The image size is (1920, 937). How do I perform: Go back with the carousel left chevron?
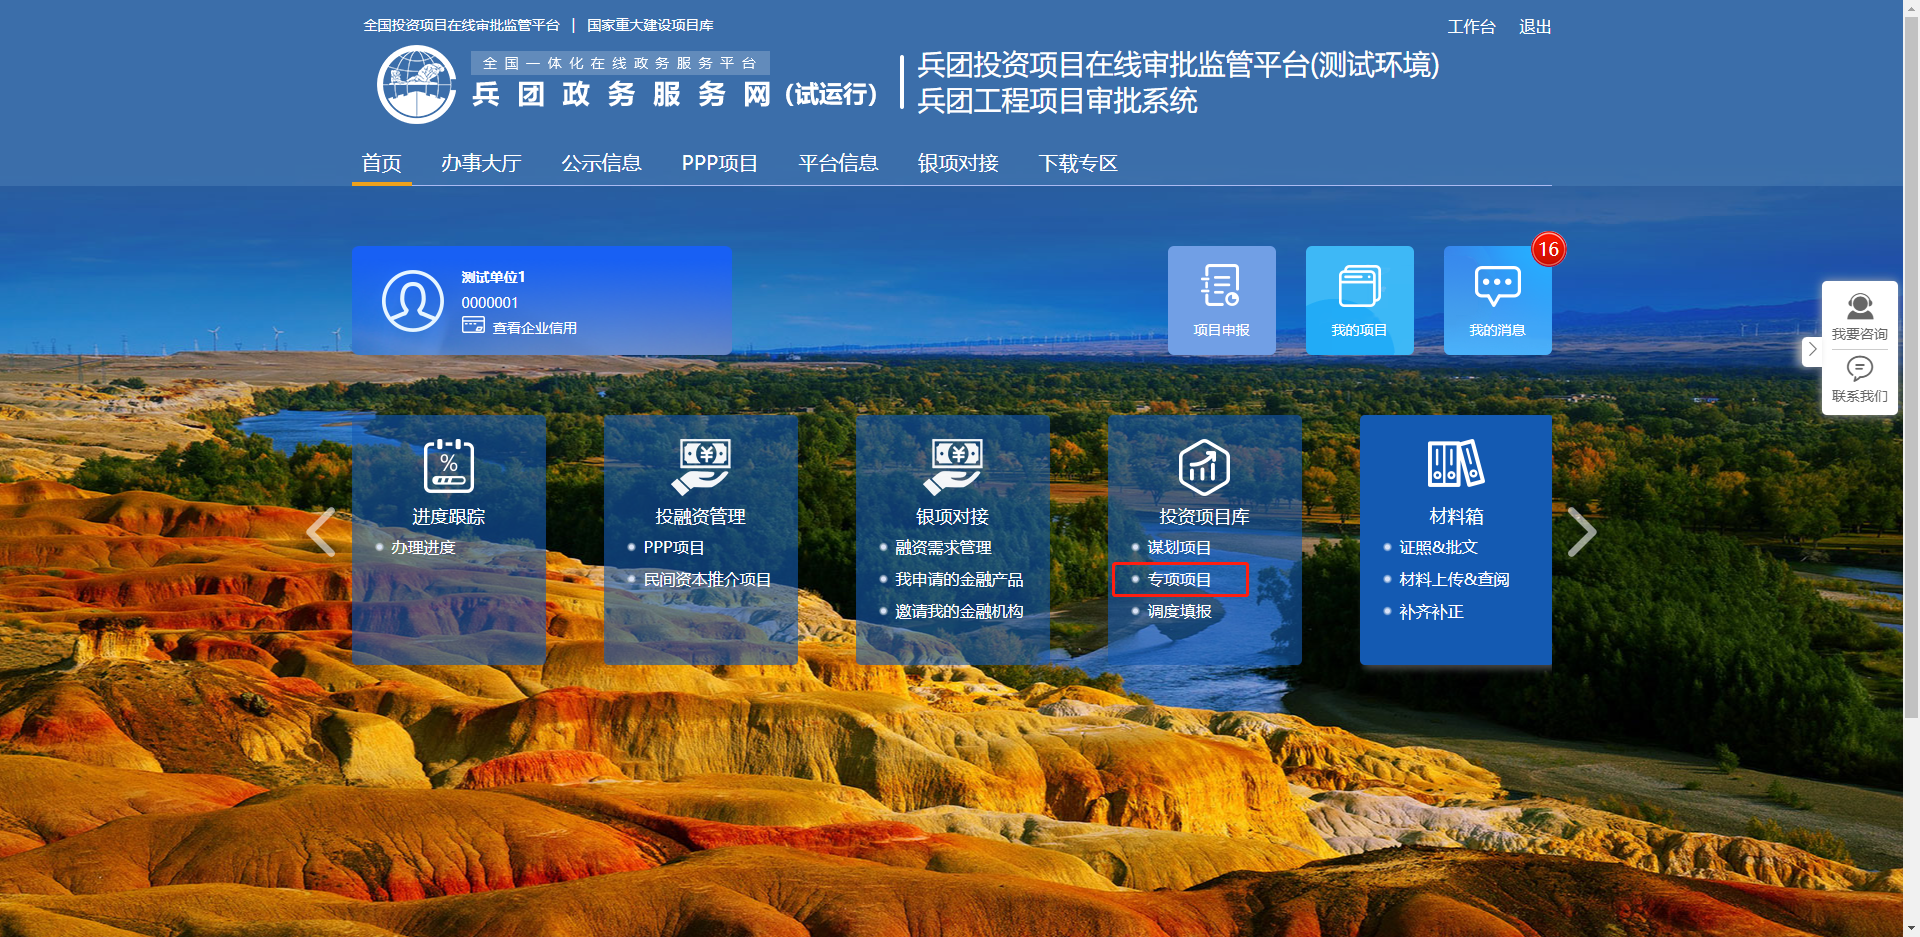click(x=321, y=532)
